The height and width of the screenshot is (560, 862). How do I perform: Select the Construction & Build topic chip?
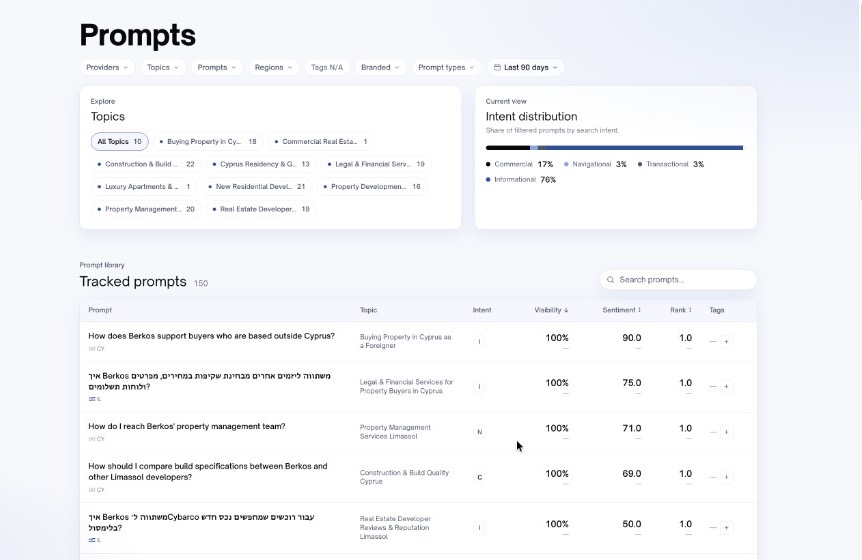point(146,164)
